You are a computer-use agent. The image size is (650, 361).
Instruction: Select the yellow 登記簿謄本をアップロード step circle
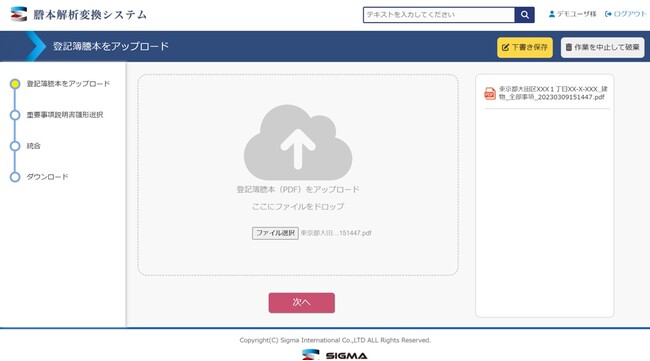point(15,84)
